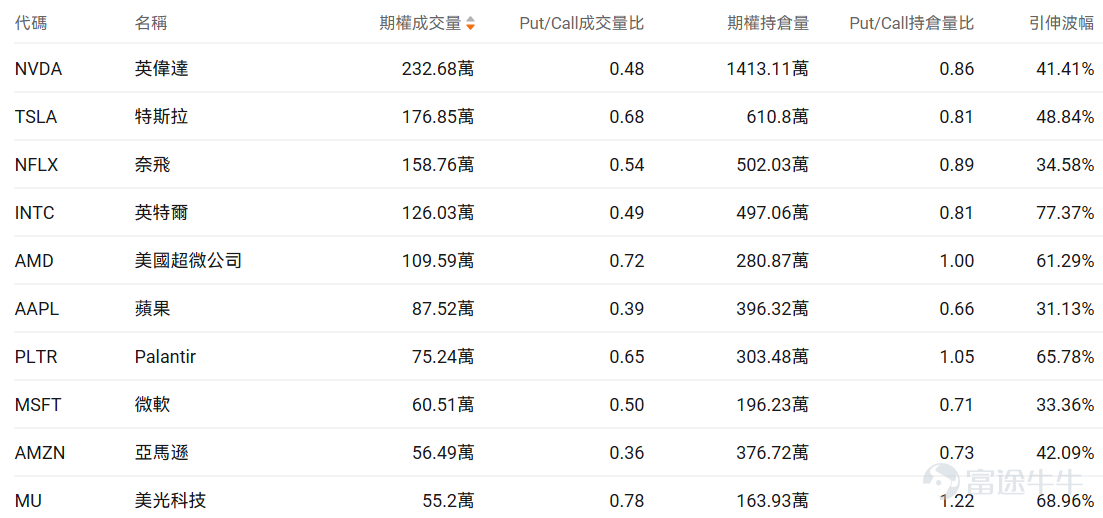Select the implied volatility 61.29%
The height and width of the screenshot is (518, 1103).
click(1065, 261)
